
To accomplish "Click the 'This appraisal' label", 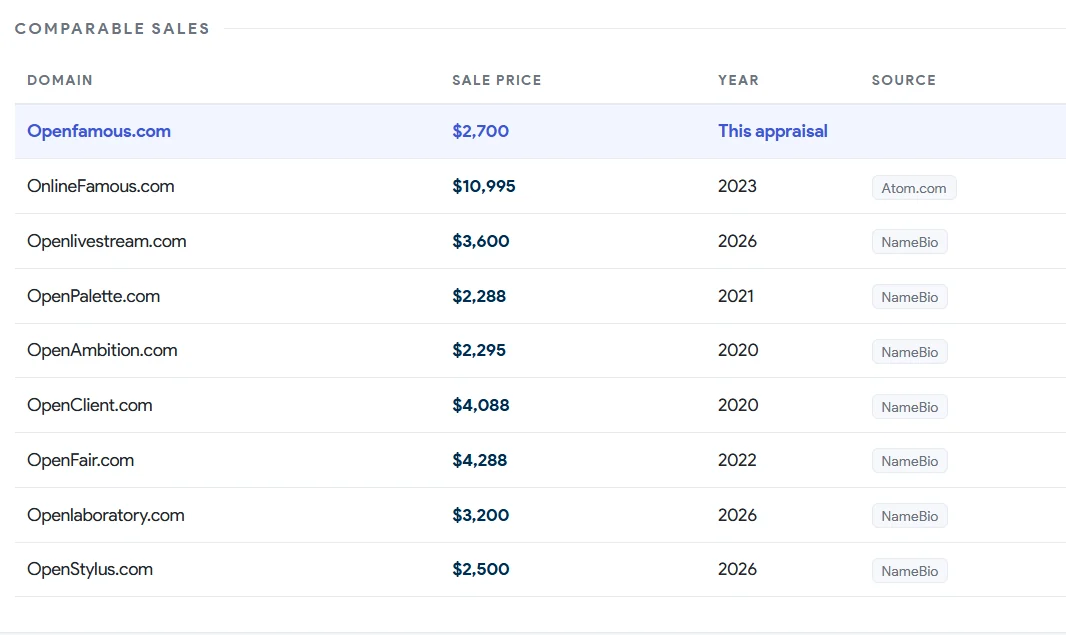I will (x=773, y=131).
